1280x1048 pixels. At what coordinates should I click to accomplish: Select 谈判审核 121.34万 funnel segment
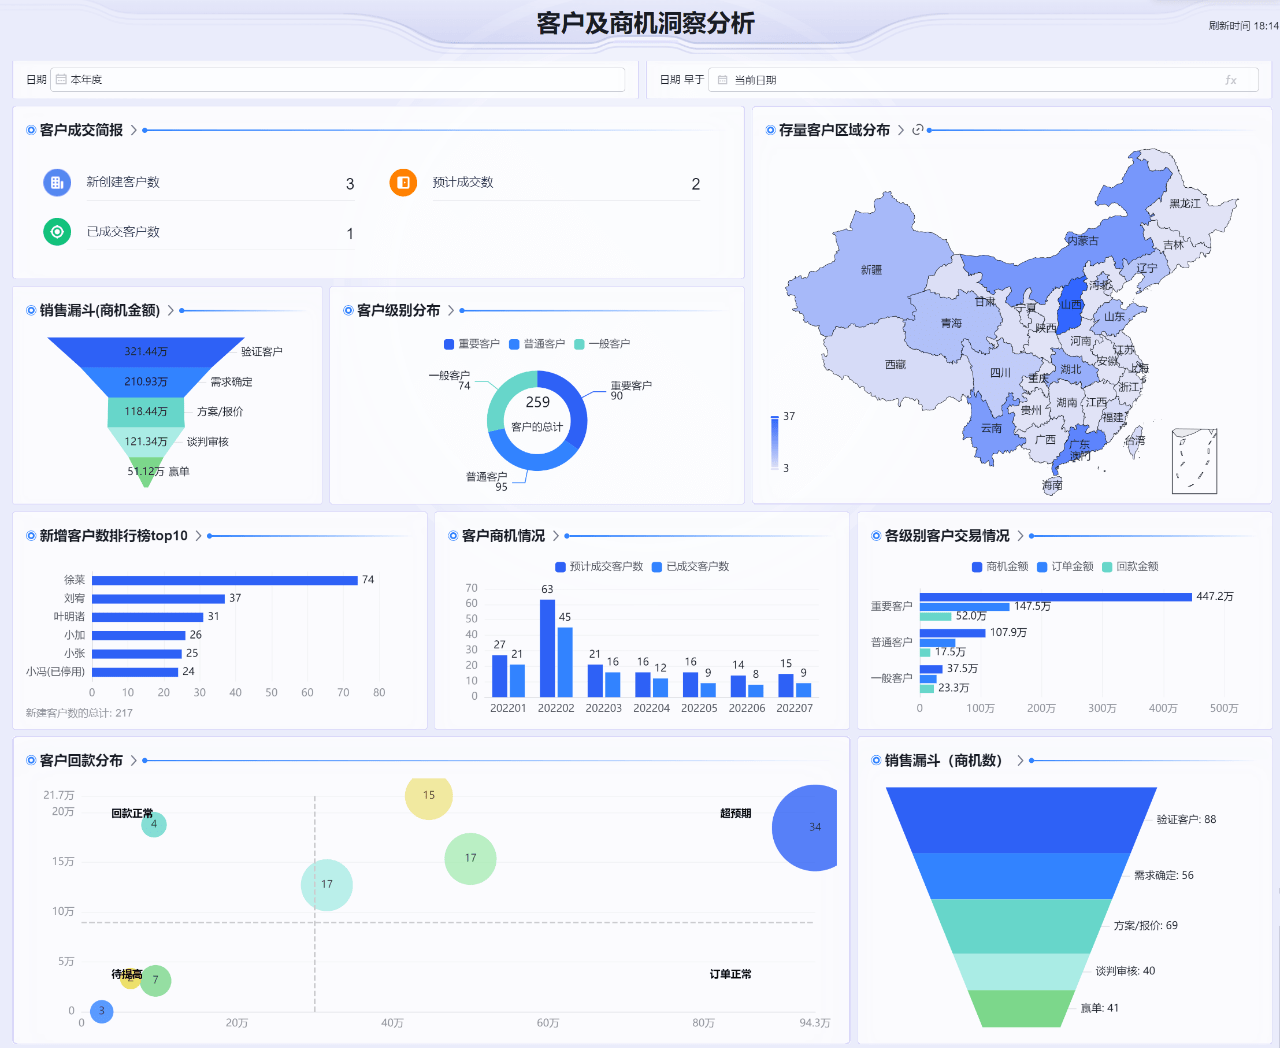click(146, 442)
